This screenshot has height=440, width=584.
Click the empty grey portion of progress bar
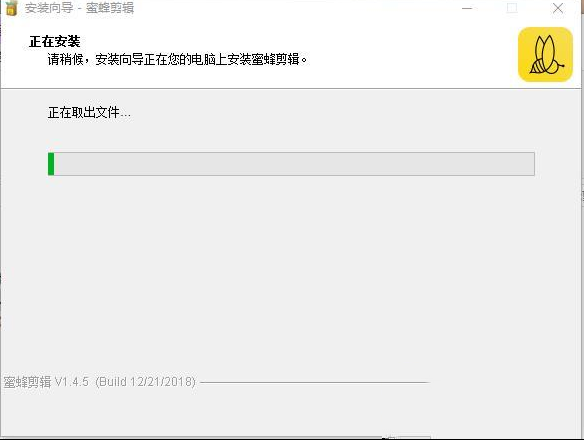point(294,164)
